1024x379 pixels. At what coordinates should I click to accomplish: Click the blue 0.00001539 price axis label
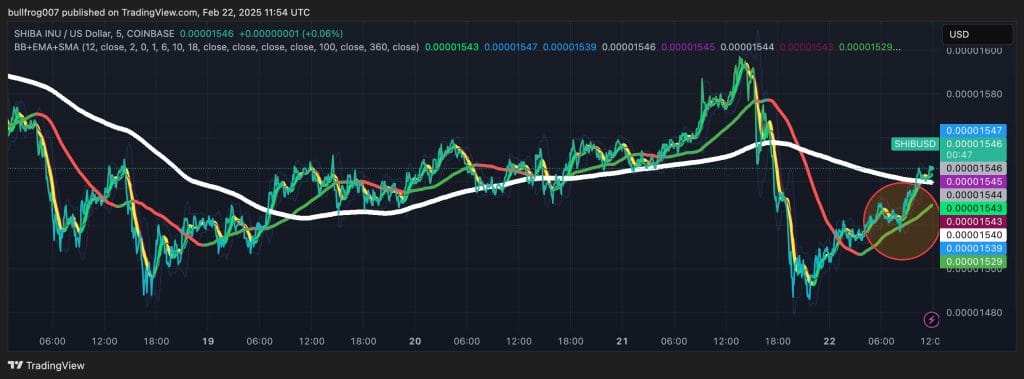coord(974,248)
